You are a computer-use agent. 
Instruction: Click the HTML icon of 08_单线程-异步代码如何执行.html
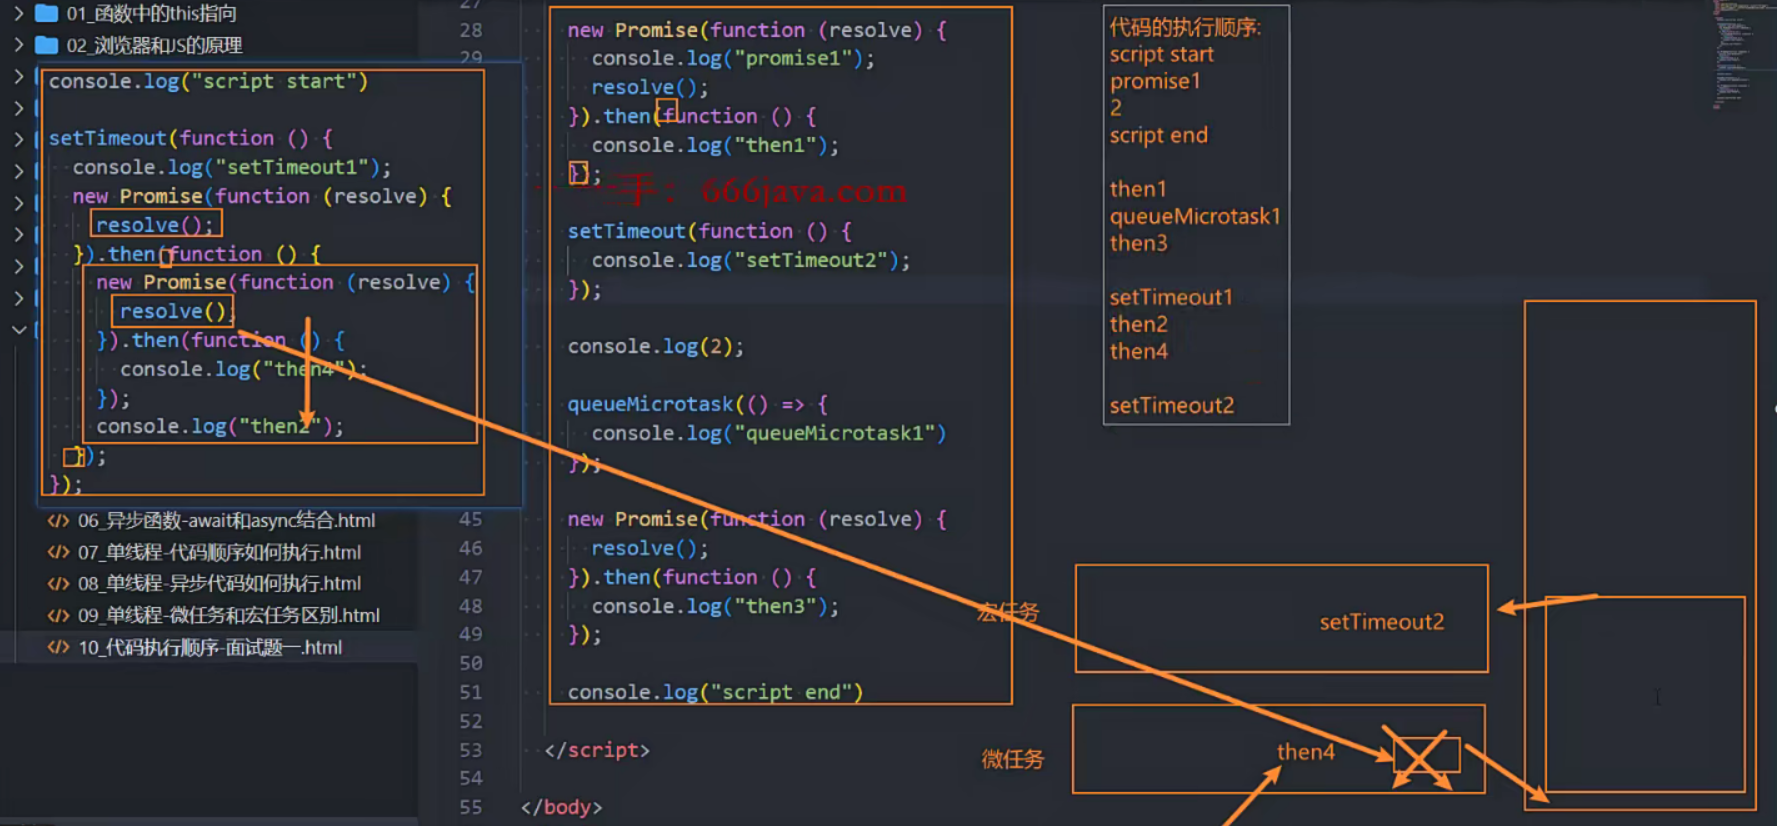click(59, 583)
